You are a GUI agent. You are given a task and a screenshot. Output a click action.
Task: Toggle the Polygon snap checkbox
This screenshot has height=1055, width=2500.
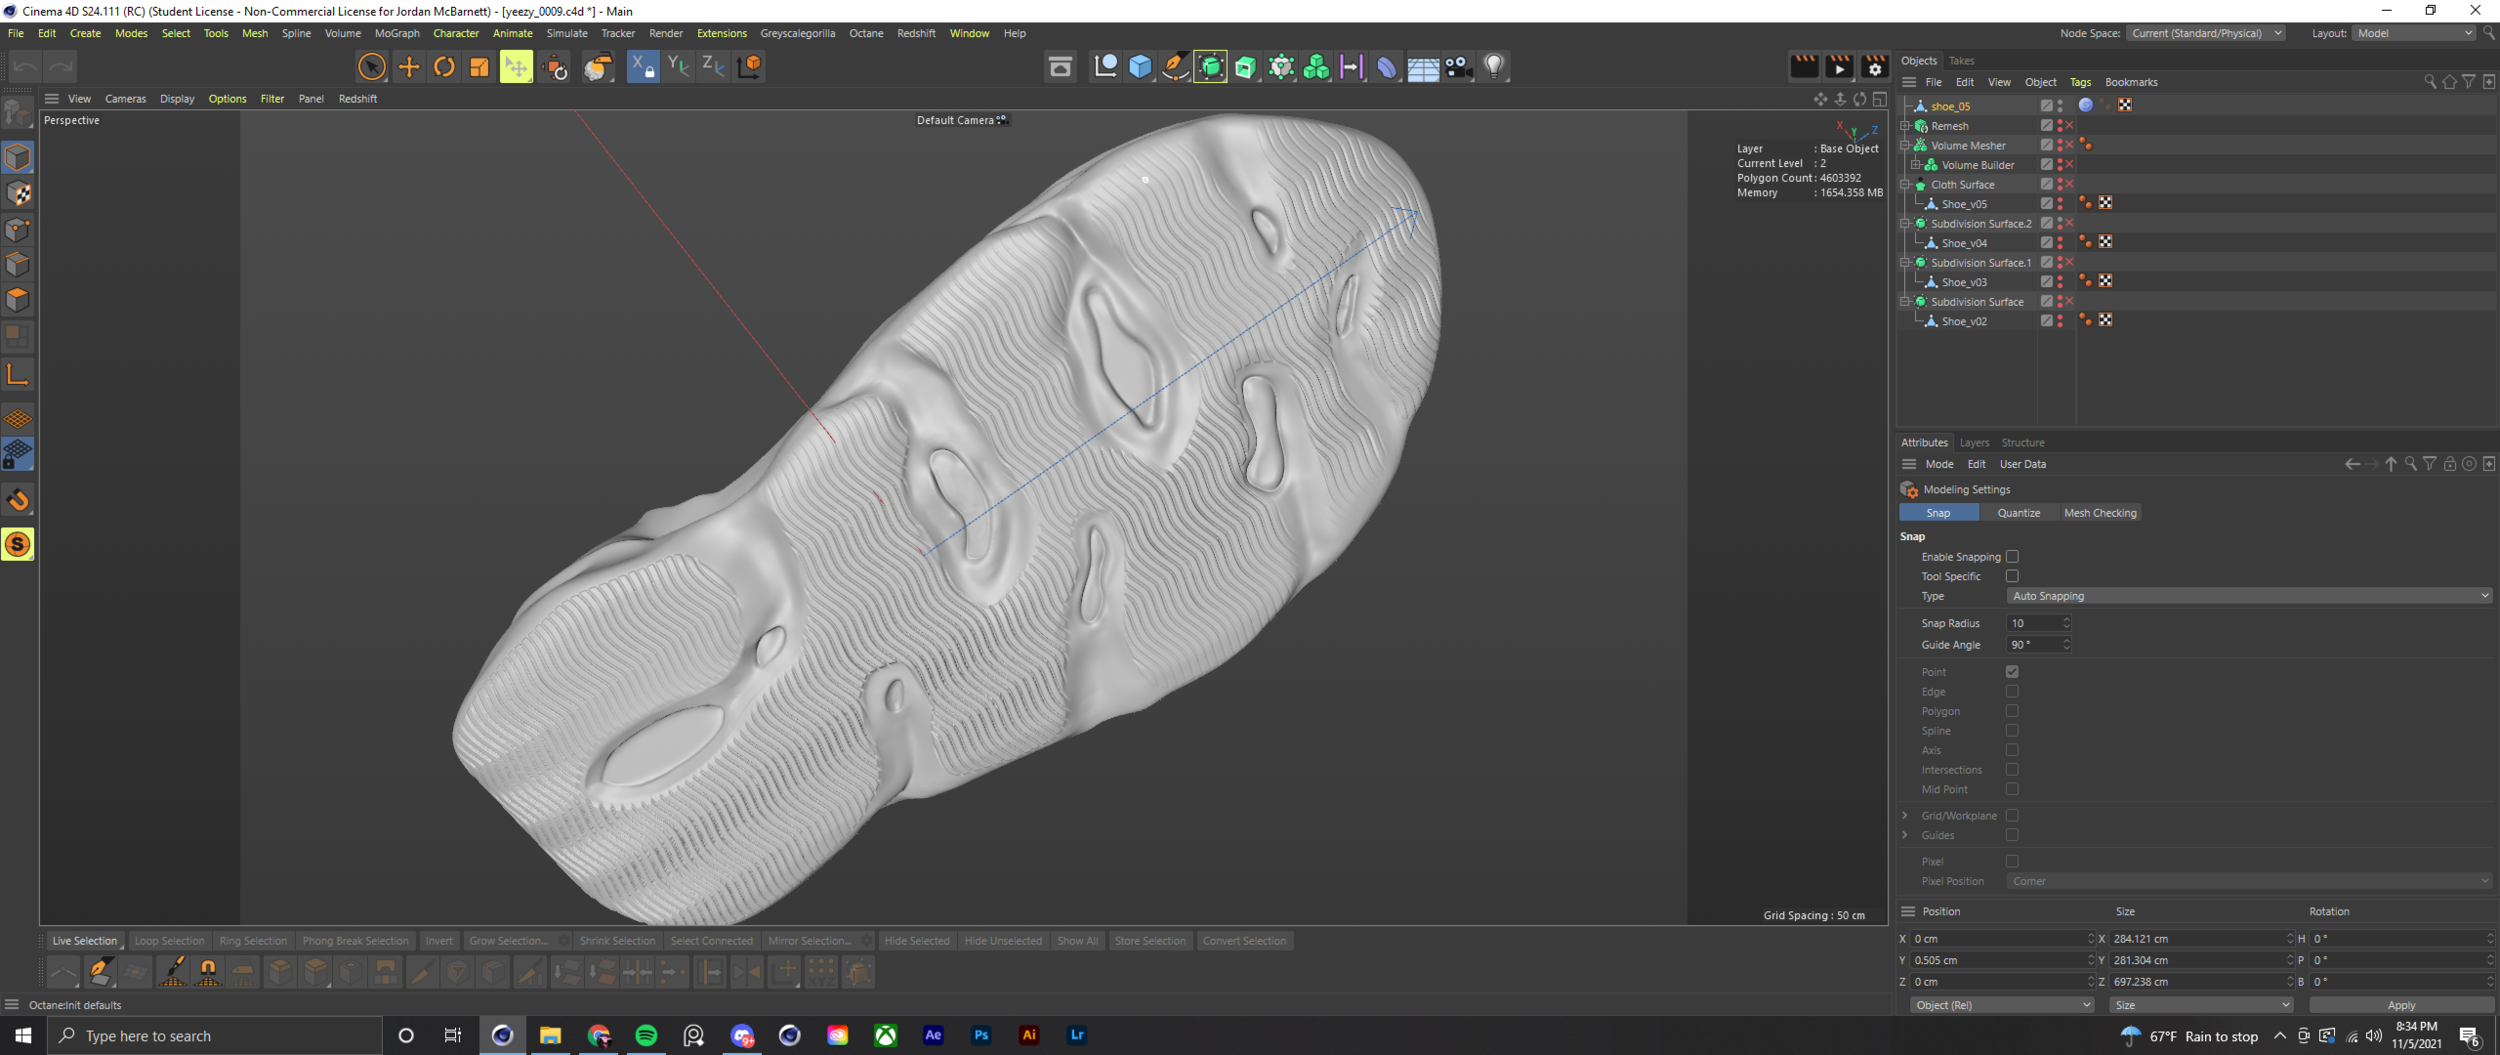pos(2012,711)
